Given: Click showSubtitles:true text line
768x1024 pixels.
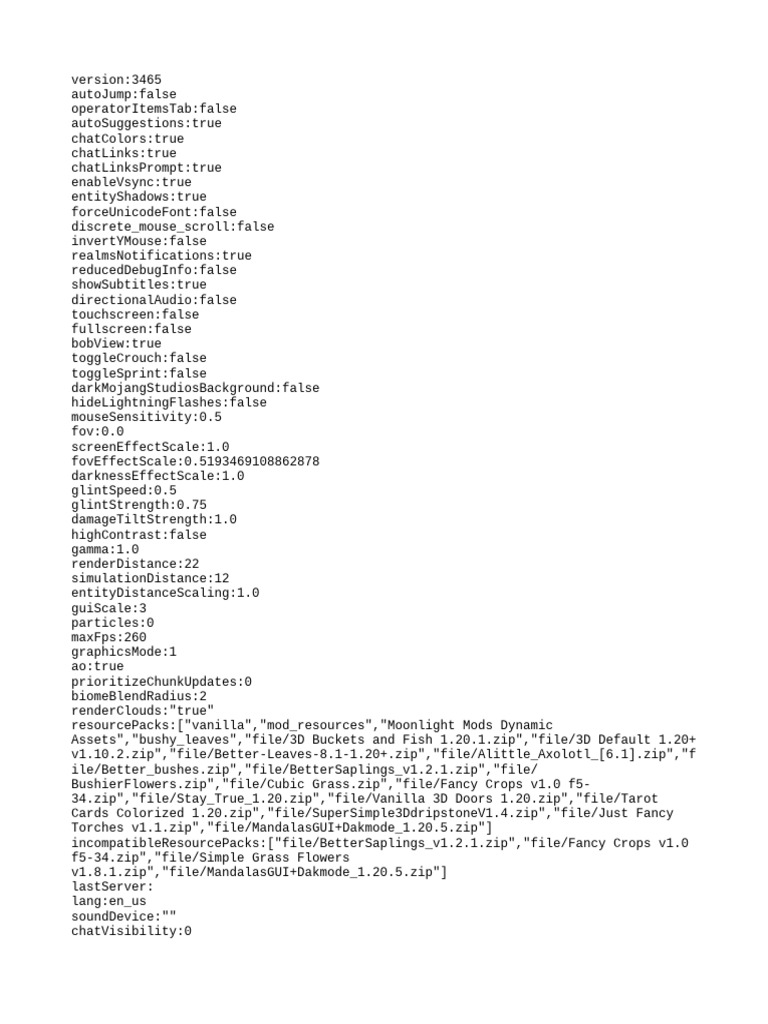Looking at the screenshot, I should coord(138,285).
